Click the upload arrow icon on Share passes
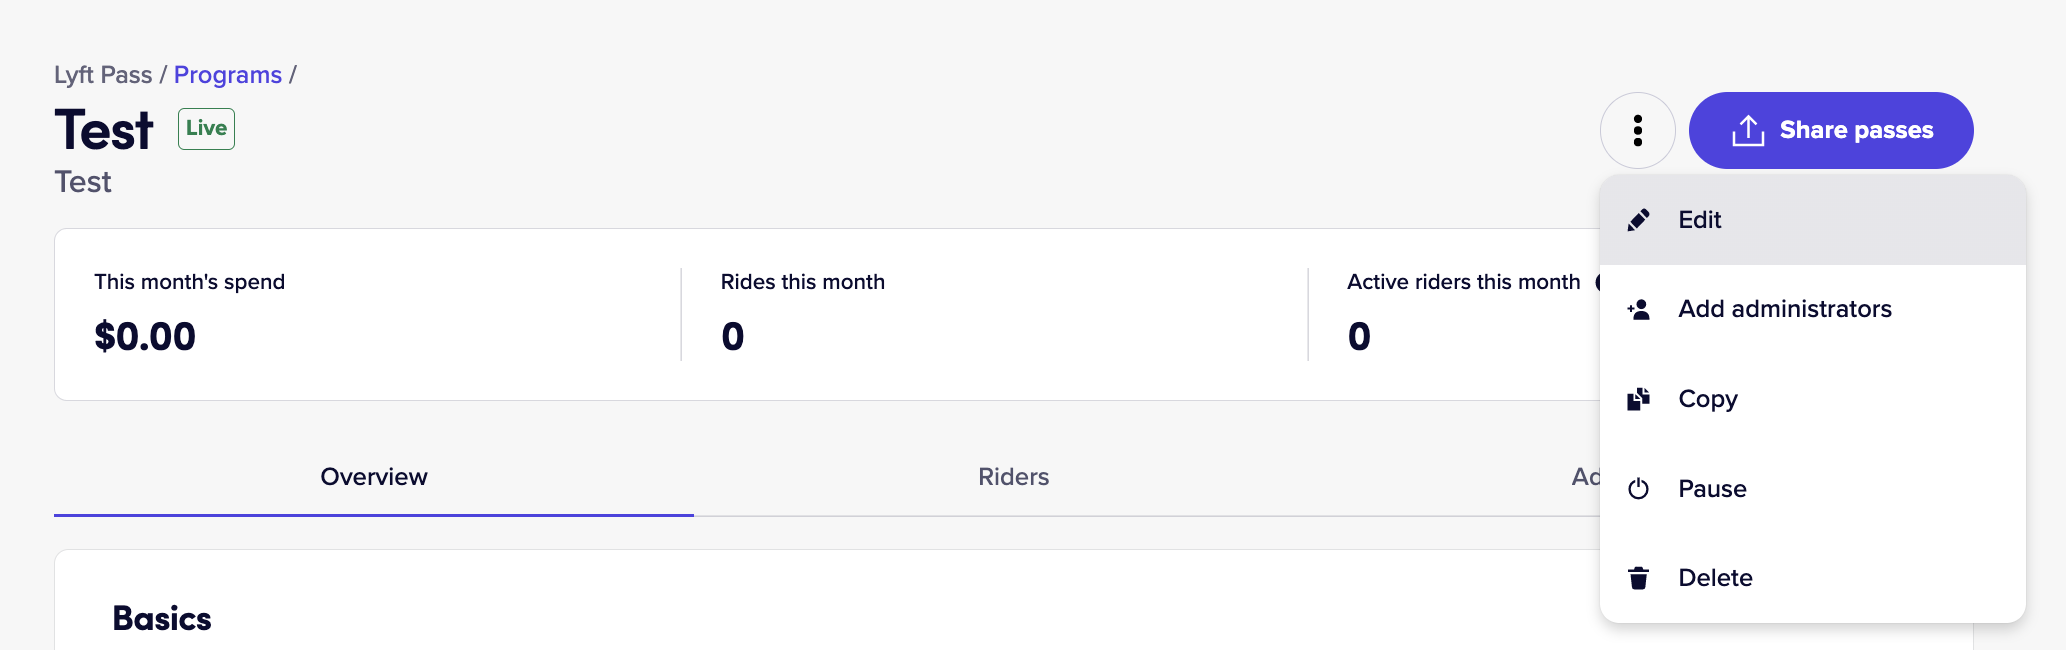 click(x=1748, y=130)
